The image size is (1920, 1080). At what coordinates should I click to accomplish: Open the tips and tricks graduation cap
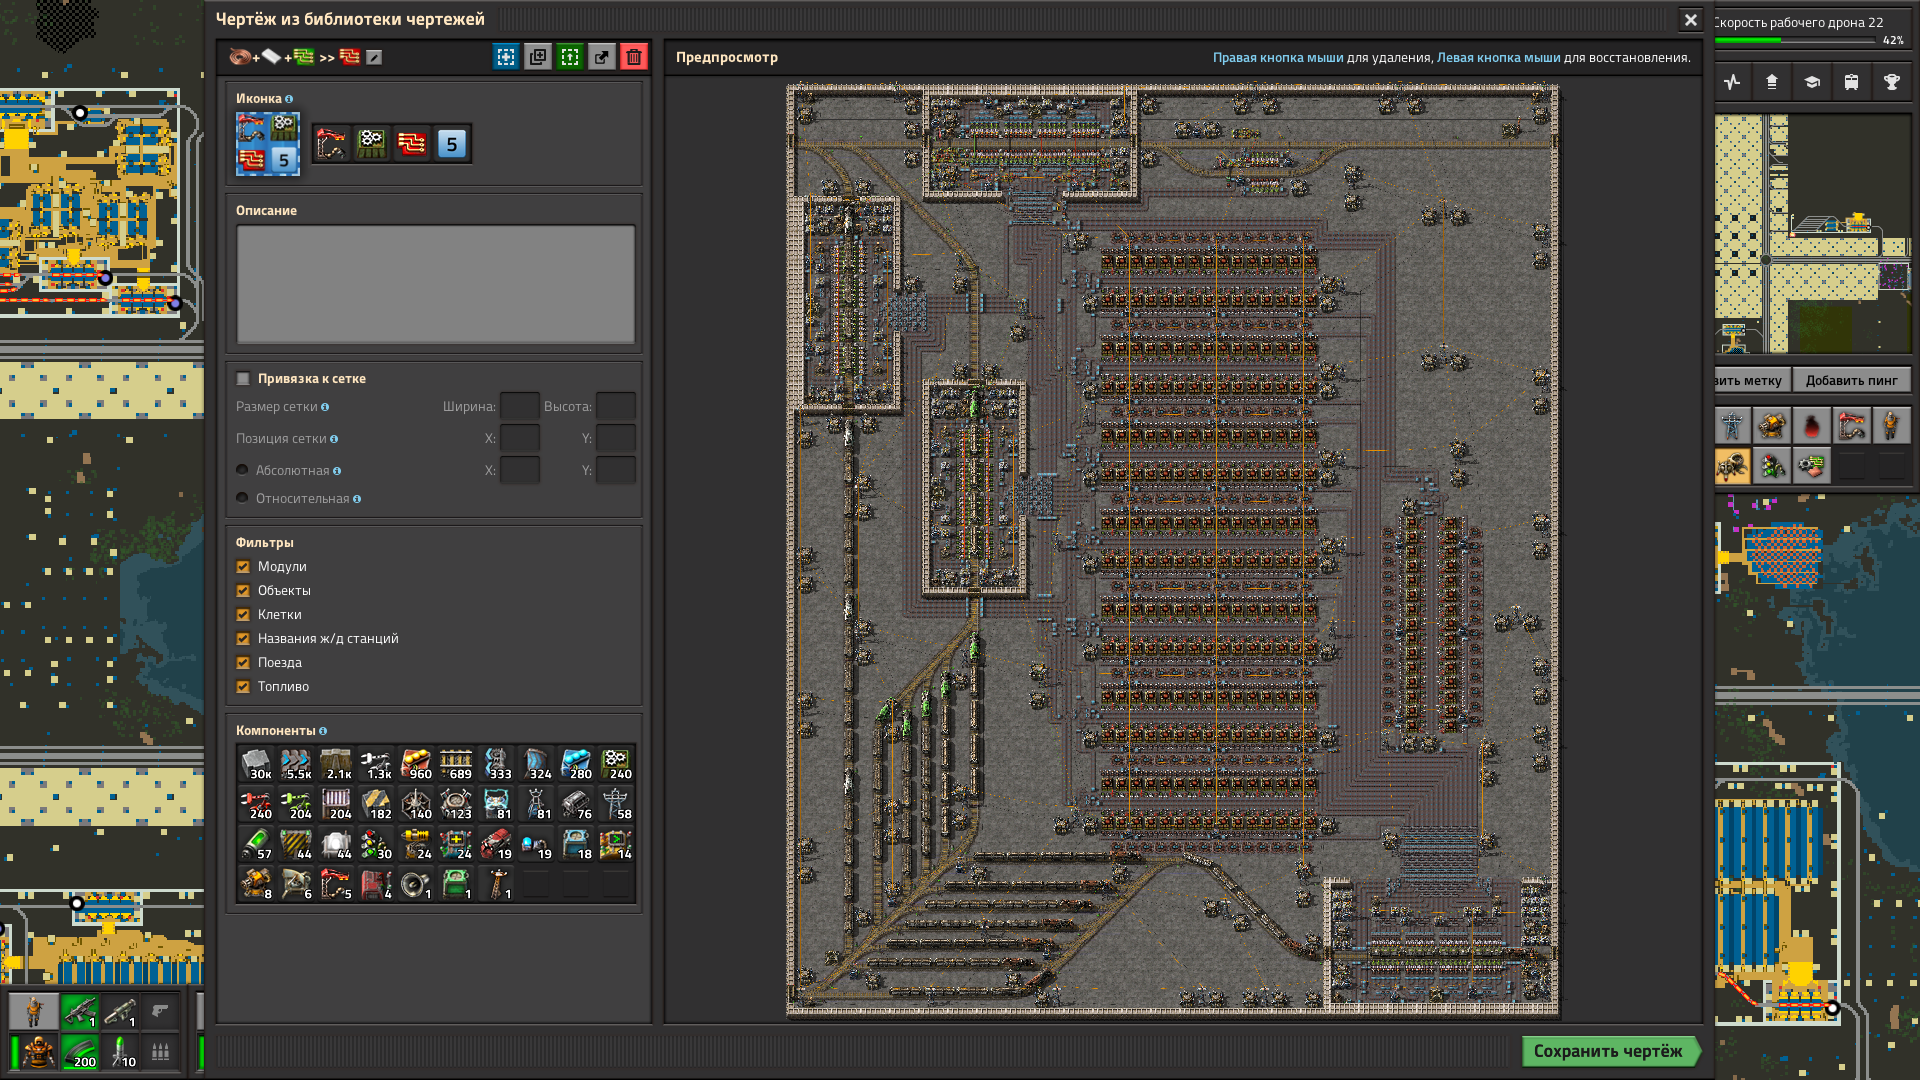tap(1812, 82)
